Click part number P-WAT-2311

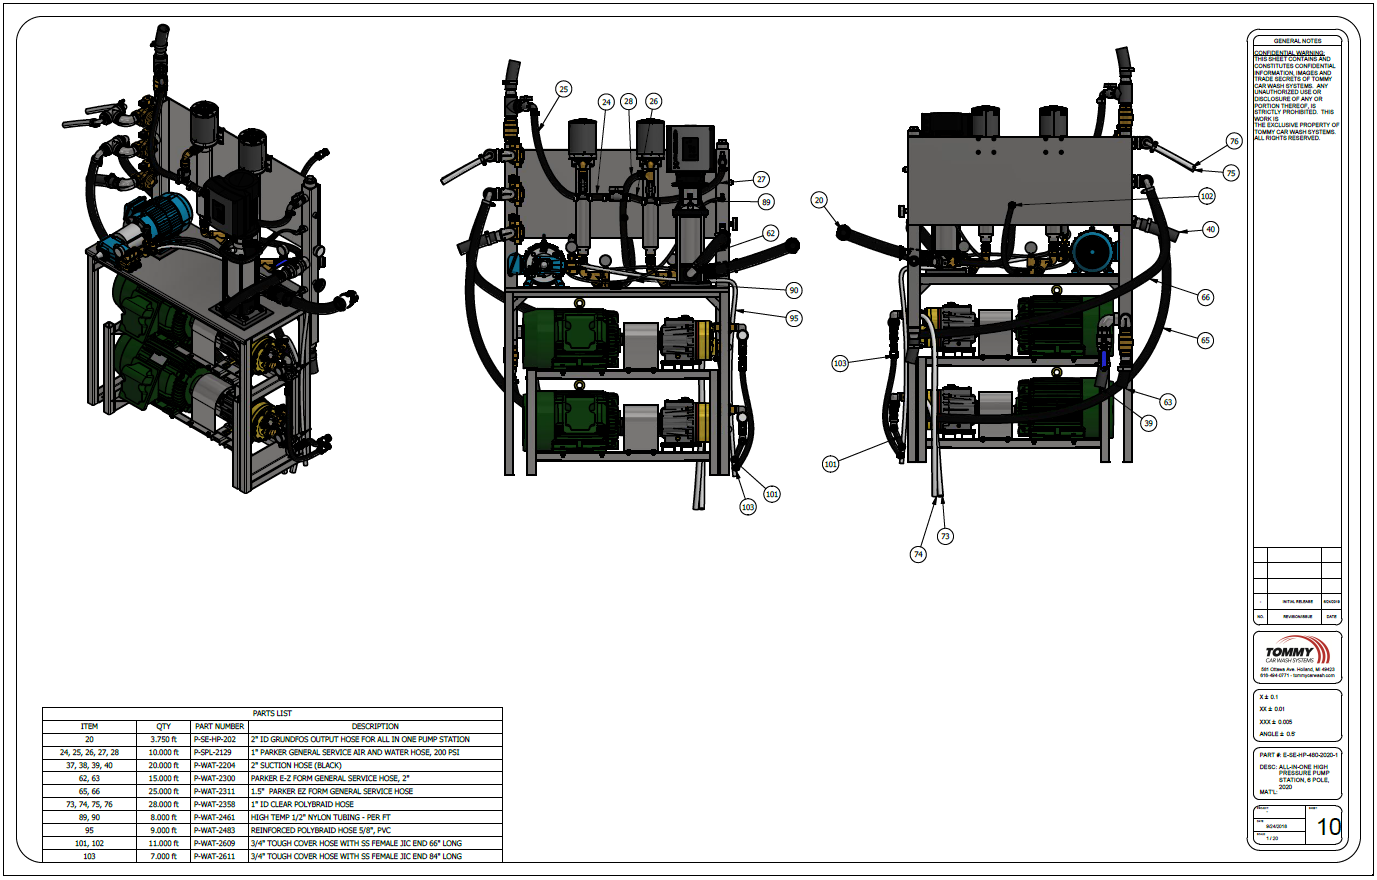click(x=215, y=791)
